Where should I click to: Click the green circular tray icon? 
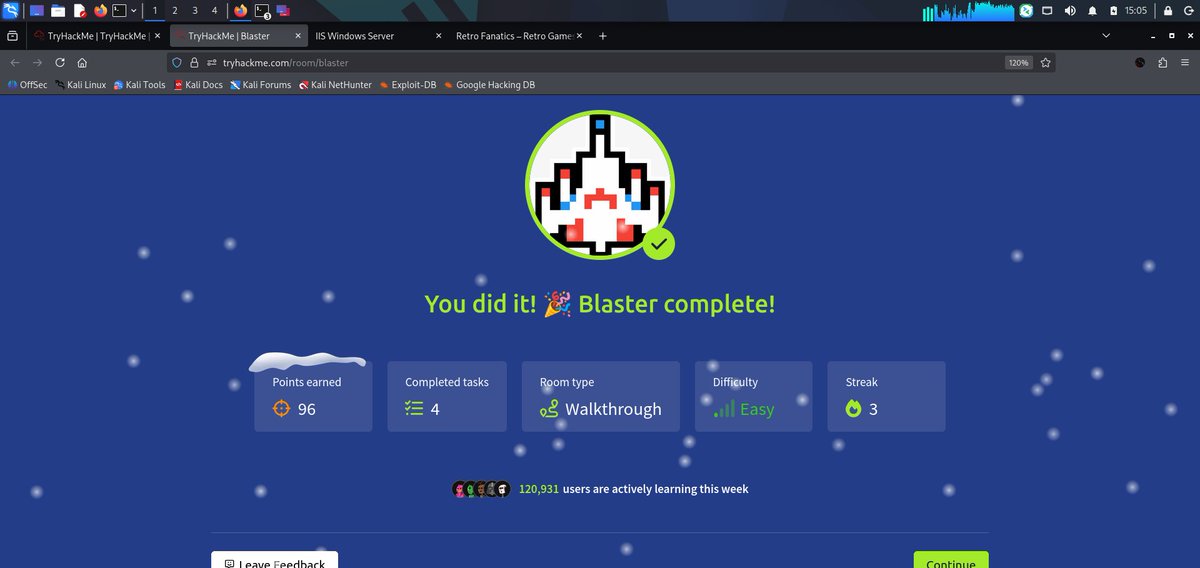[1026, 11]
